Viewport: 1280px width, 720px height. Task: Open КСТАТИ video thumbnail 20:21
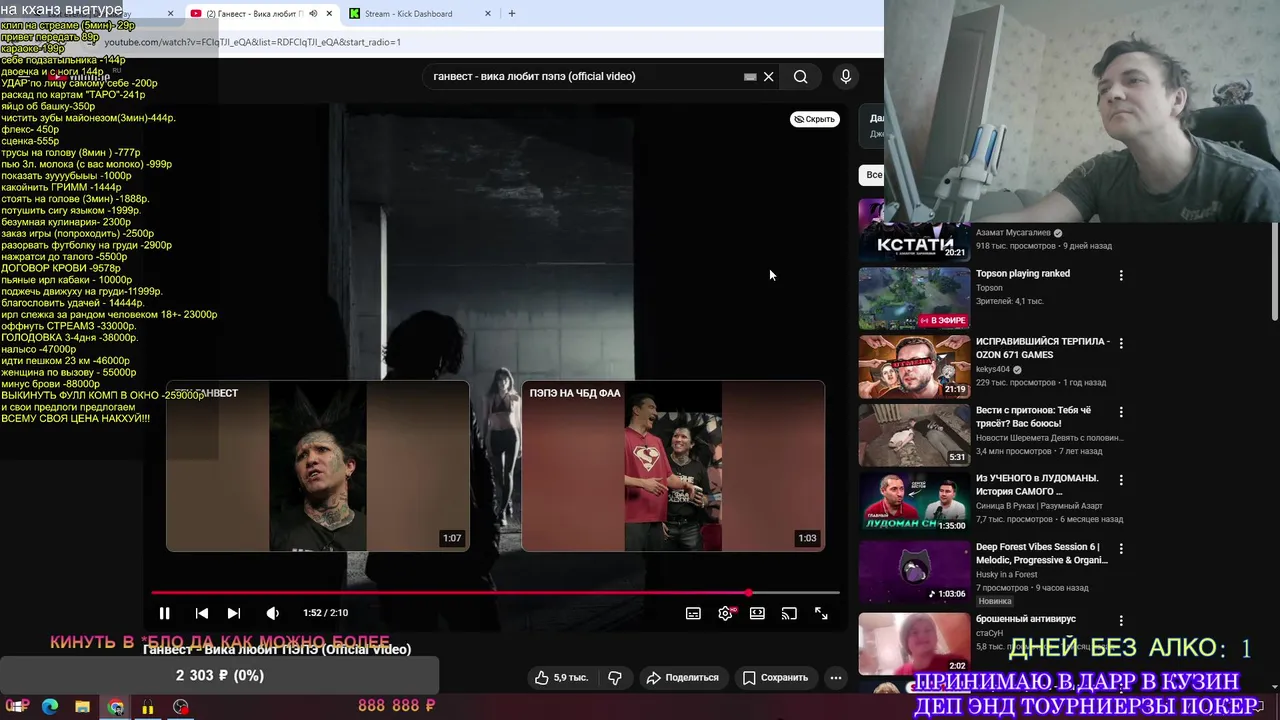pos(914,230)
